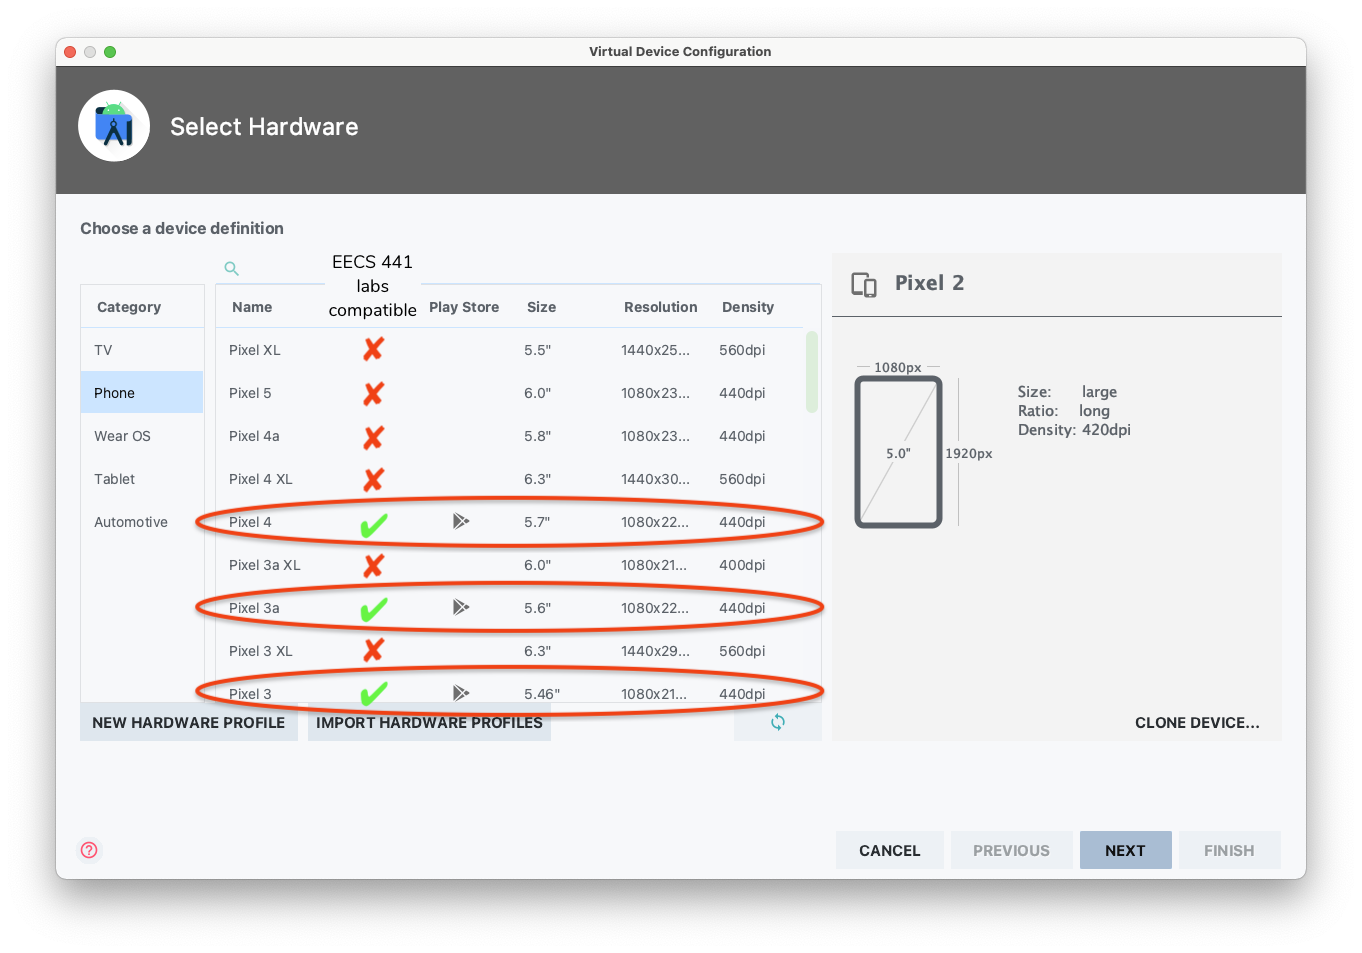Switch to the Tablet category

point(115,479)
